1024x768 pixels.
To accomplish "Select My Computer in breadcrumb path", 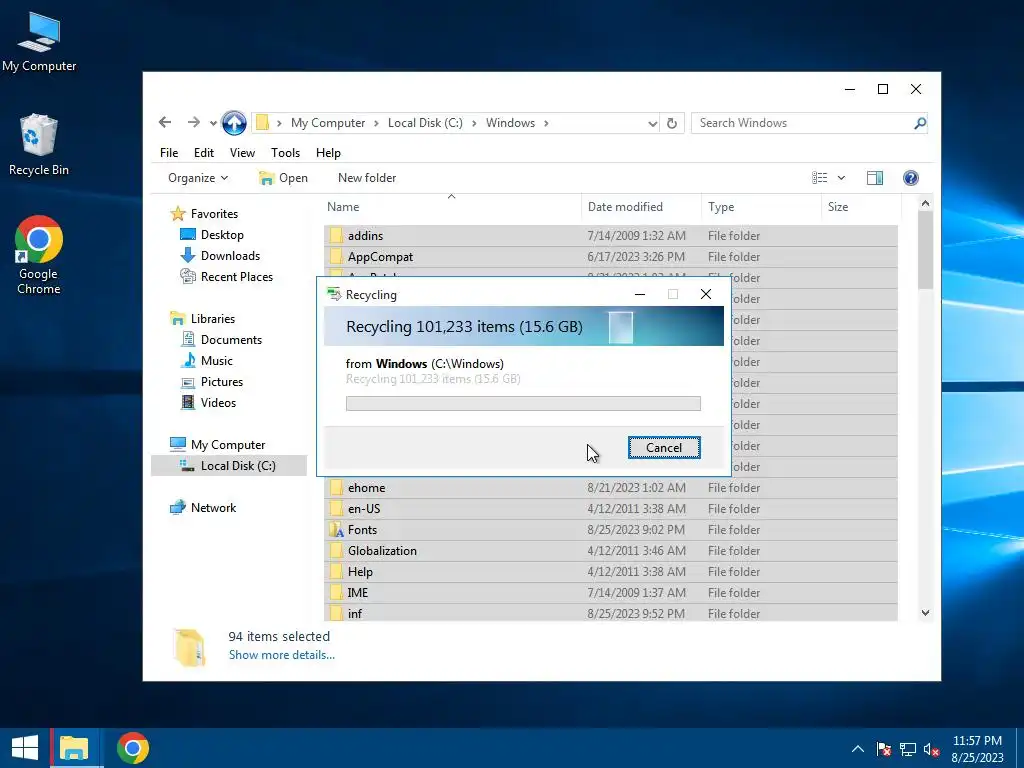I will click(328, 123).
